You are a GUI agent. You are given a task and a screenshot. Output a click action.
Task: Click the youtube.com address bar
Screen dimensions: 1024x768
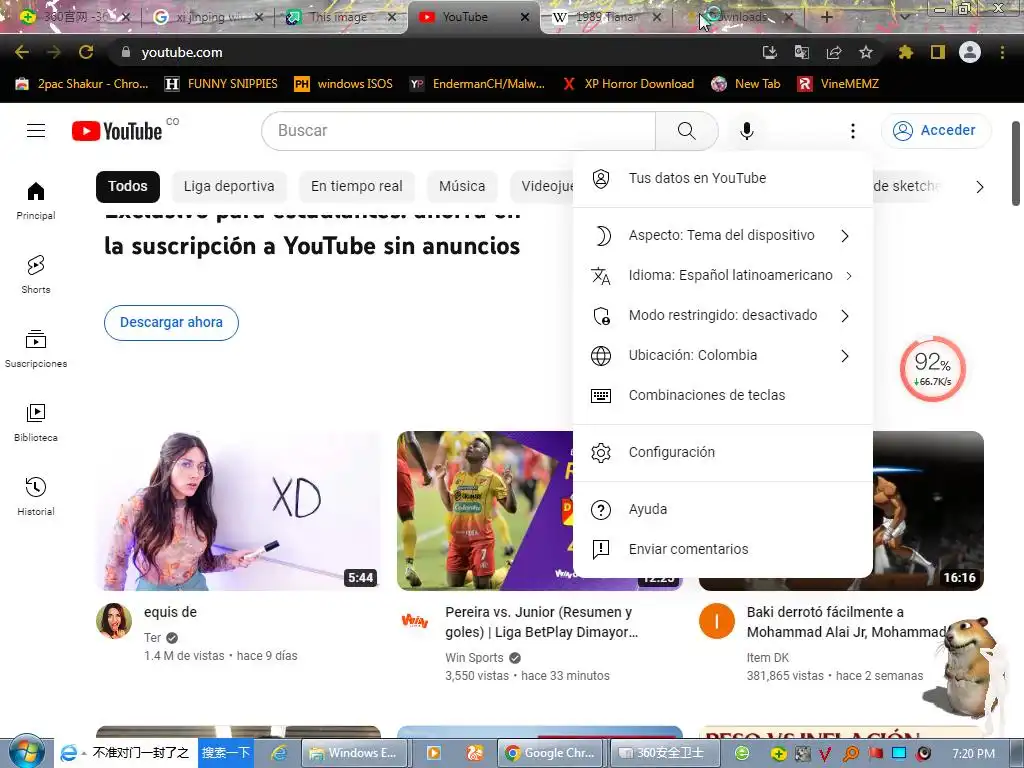pos(431,52)
